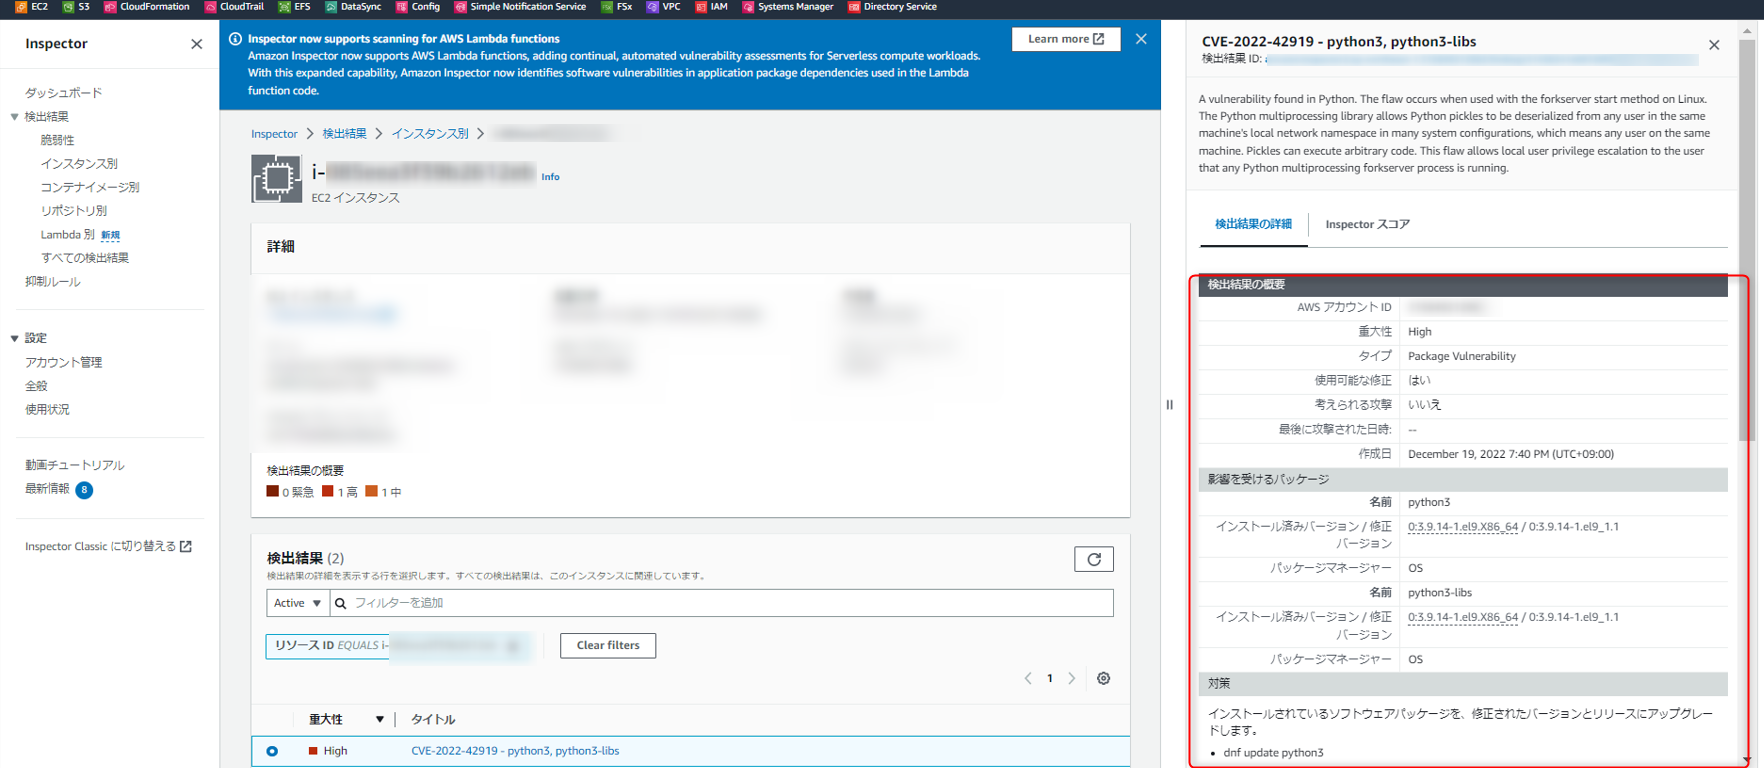Viewport: 1764px width, 768px height.
Task: Open ダッシュボード in sidebar
Action: [63, 93]
